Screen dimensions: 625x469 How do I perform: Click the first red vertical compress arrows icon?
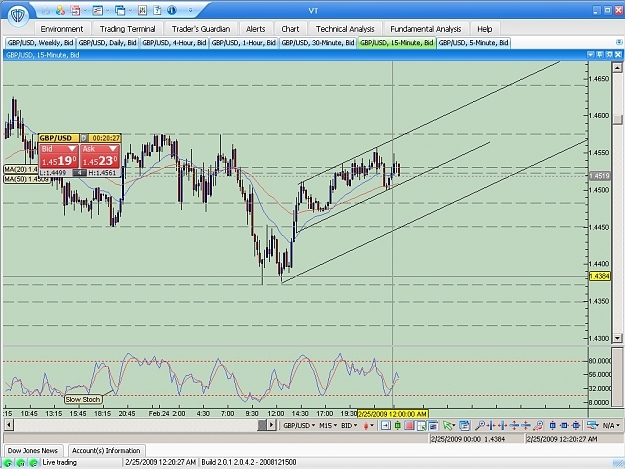coord(514,426)
